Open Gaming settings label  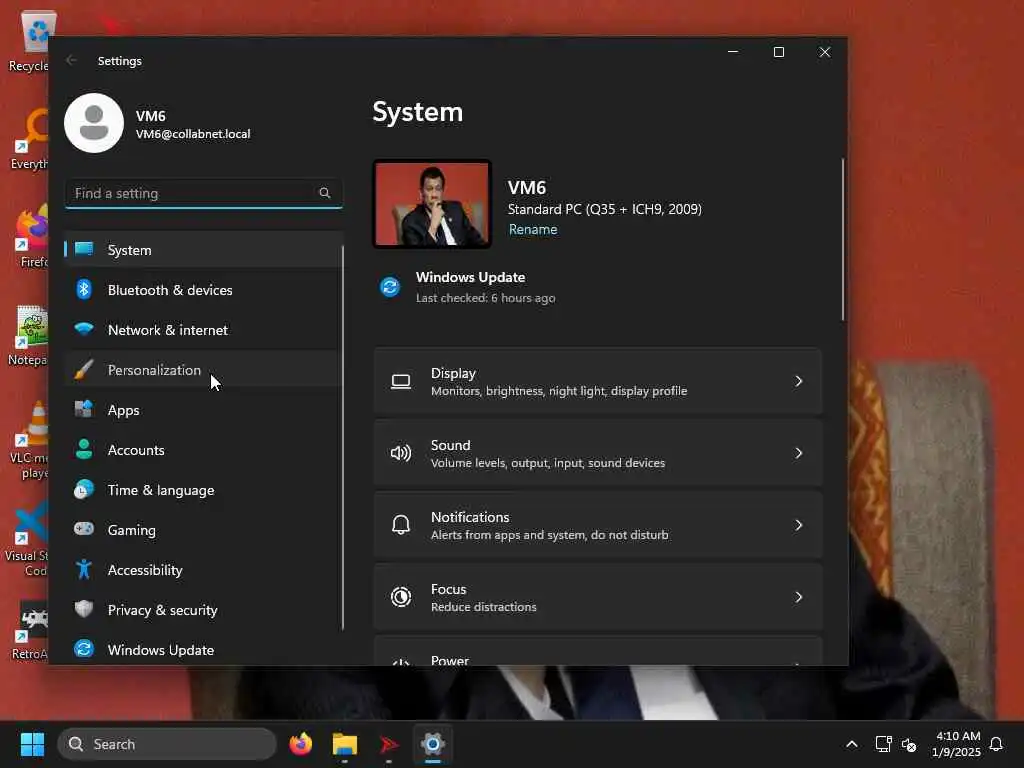(x=132, y=530)
